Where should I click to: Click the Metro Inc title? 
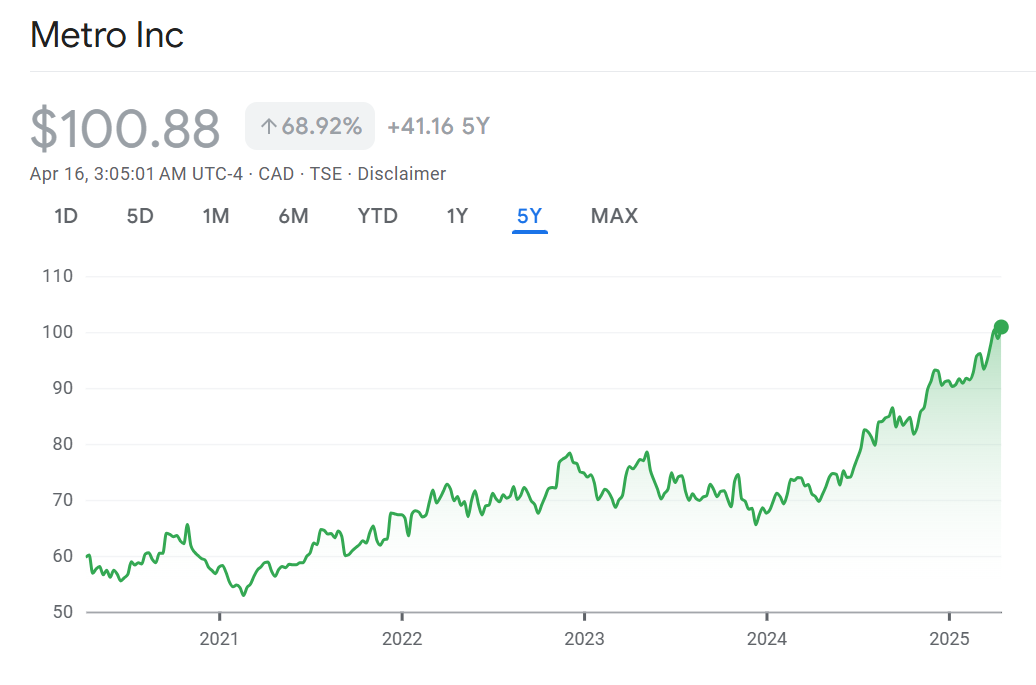(x=107, y=36)
